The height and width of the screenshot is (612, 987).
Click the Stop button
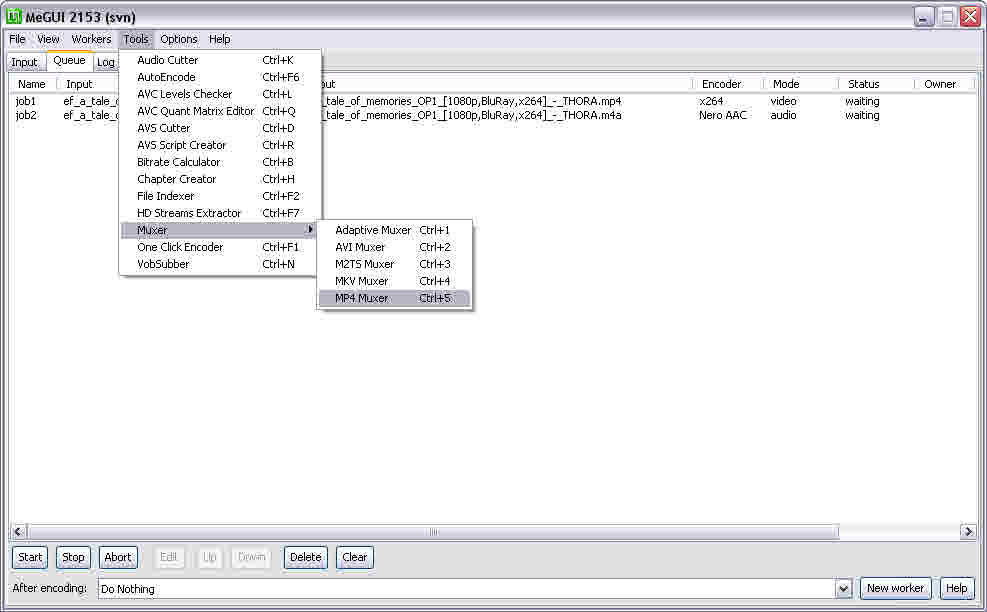tap(73, 557)
